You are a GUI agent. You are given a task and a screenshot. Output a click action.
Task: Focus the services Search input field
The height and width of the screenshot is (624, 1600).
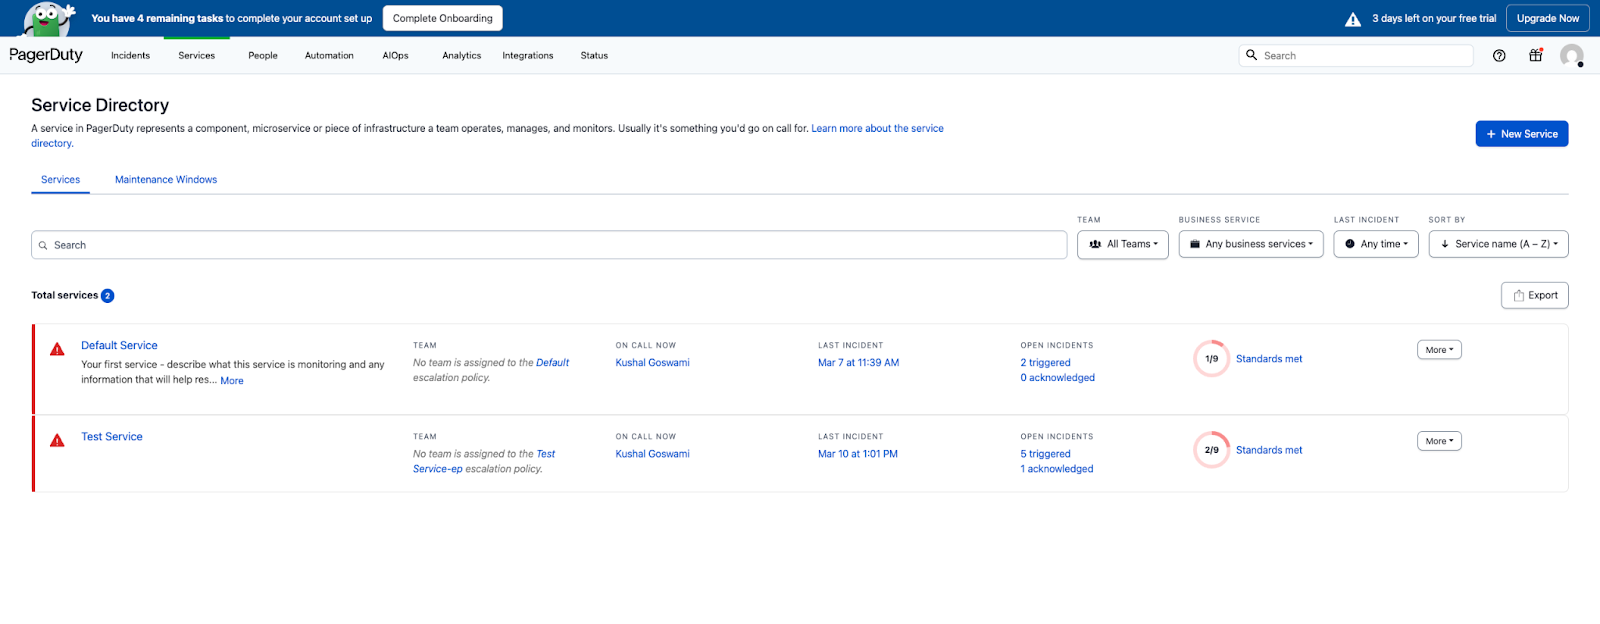pos(549,245)
